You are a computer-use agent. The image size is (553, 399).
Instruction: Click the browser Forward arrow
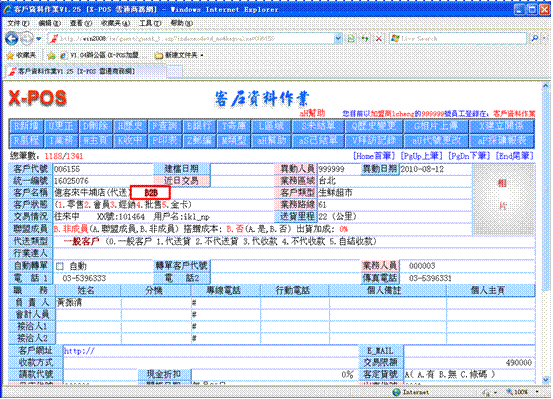point(27,38)
